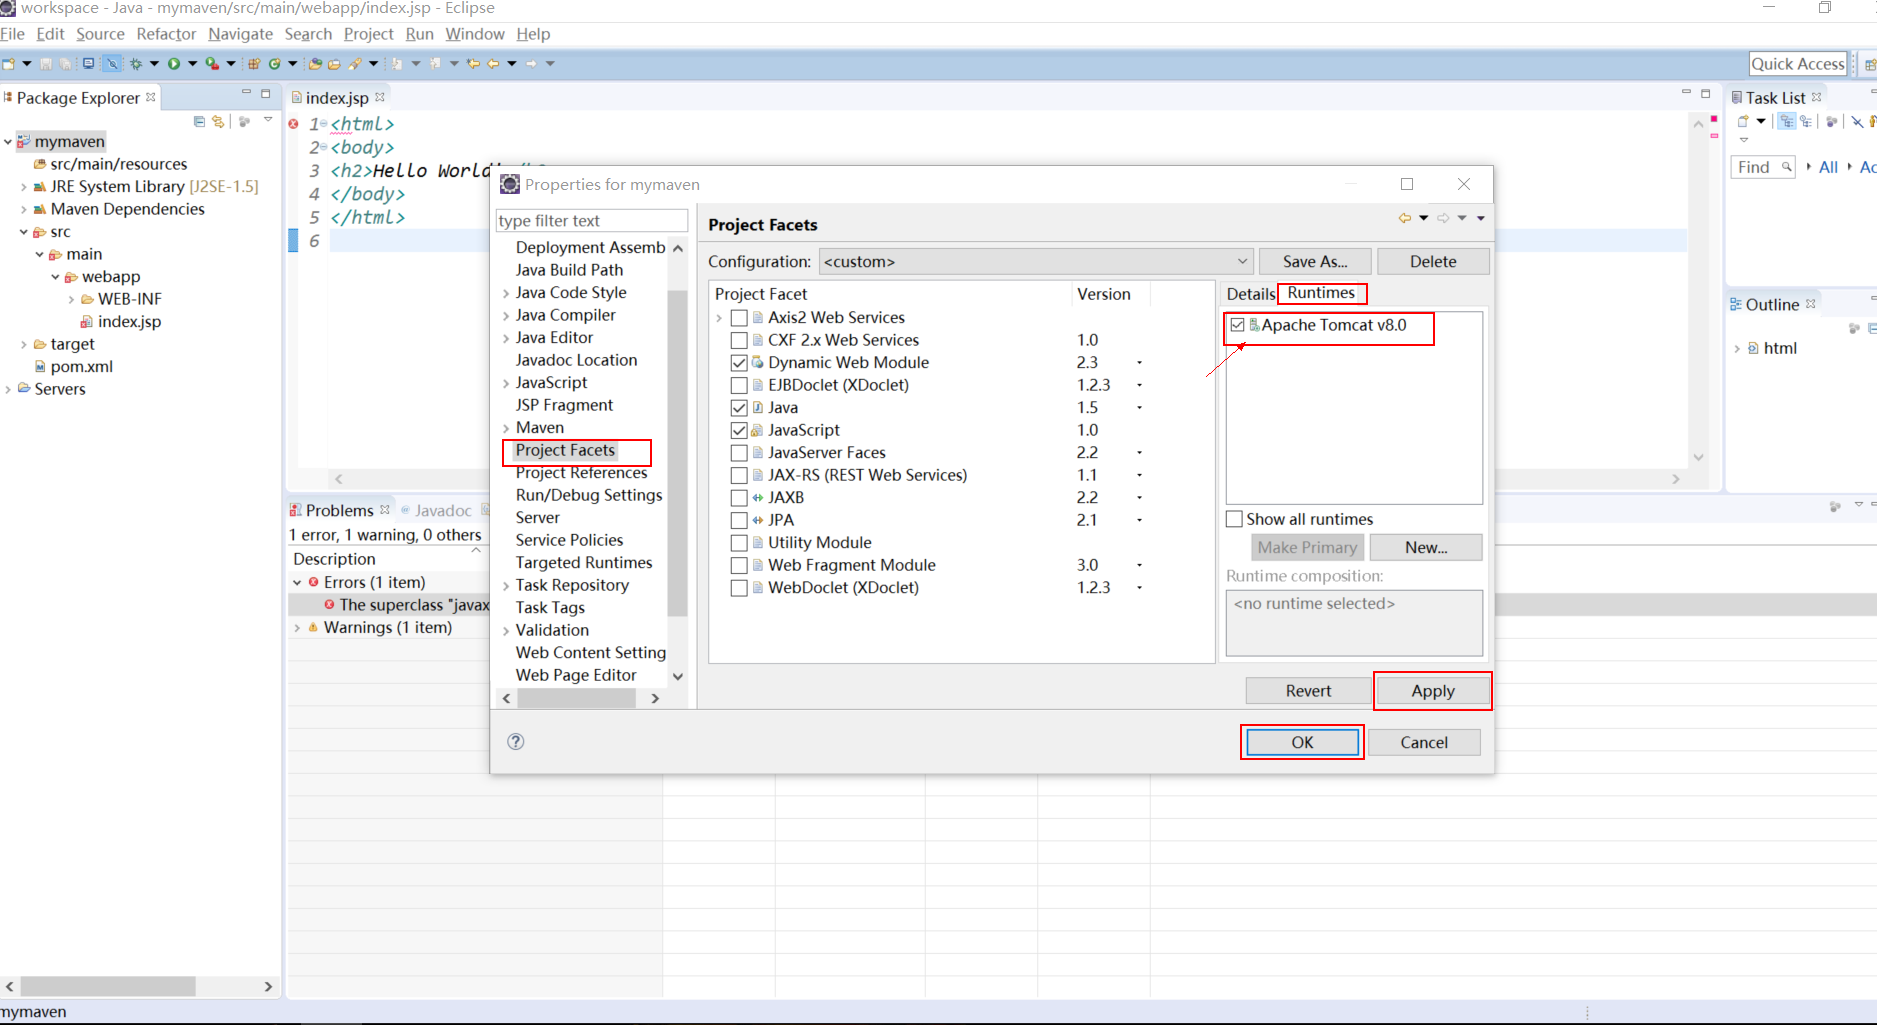The height and width of the screenshot is (1025, 1877).
Task: Click the Run External Tools toolbar icon
Action: (212, 64)
